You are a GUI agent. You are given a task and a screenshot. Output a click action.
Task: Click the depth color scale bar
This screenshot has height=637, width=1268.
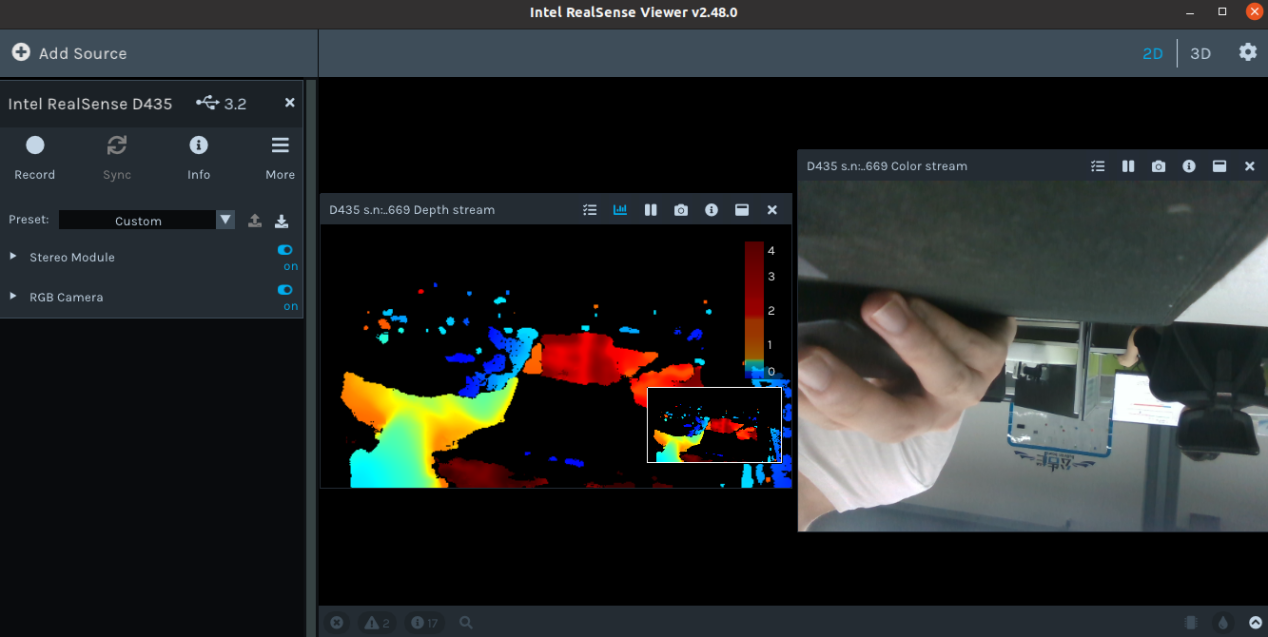pos(754,305)
